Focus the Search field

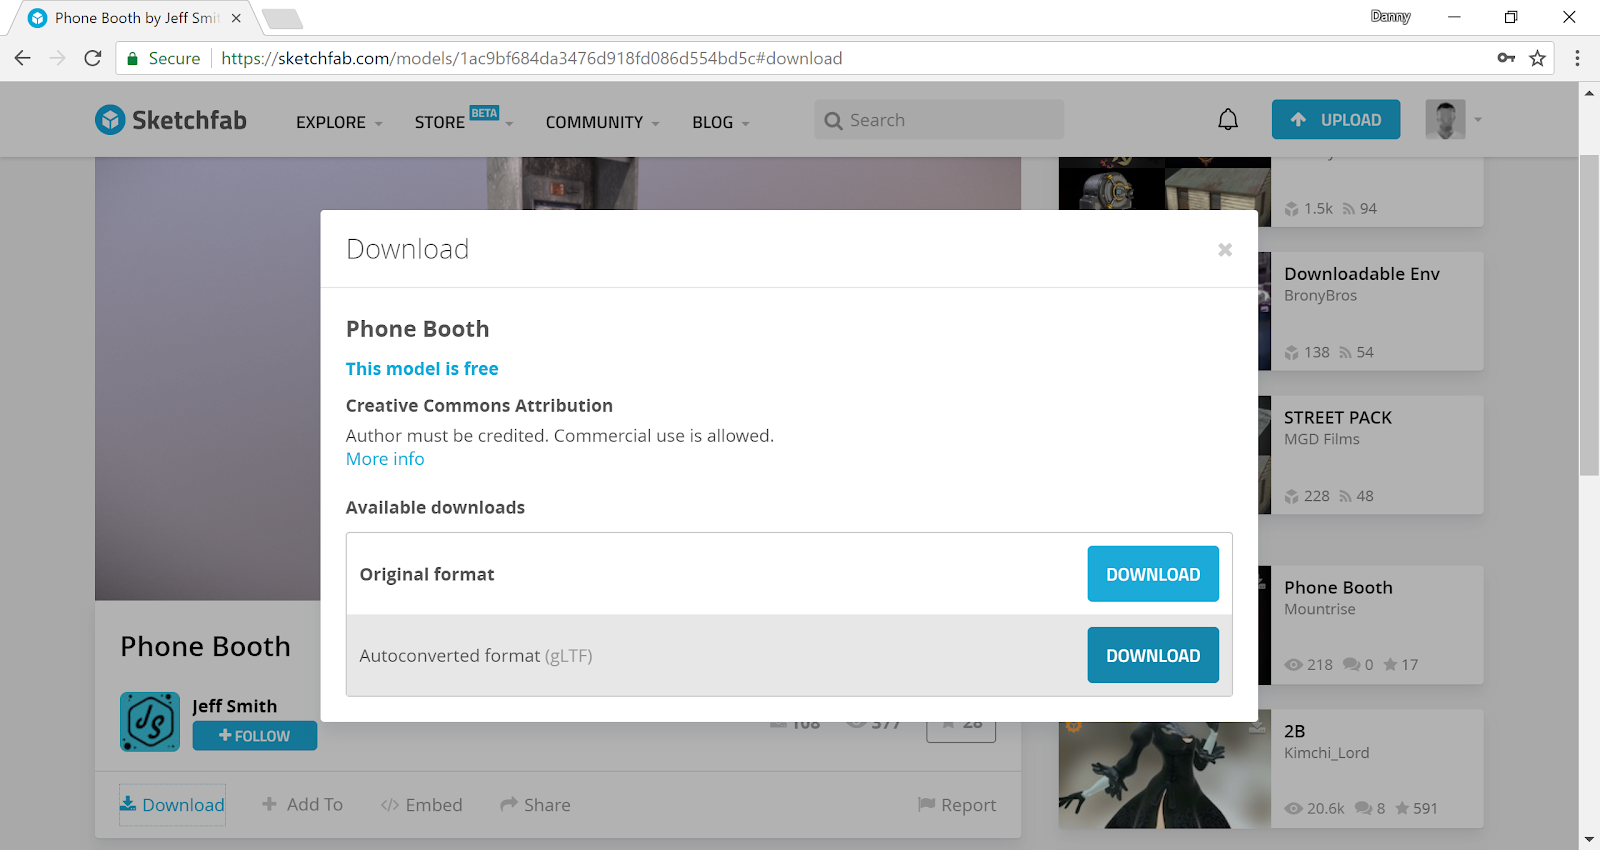(x=939, y=120)
